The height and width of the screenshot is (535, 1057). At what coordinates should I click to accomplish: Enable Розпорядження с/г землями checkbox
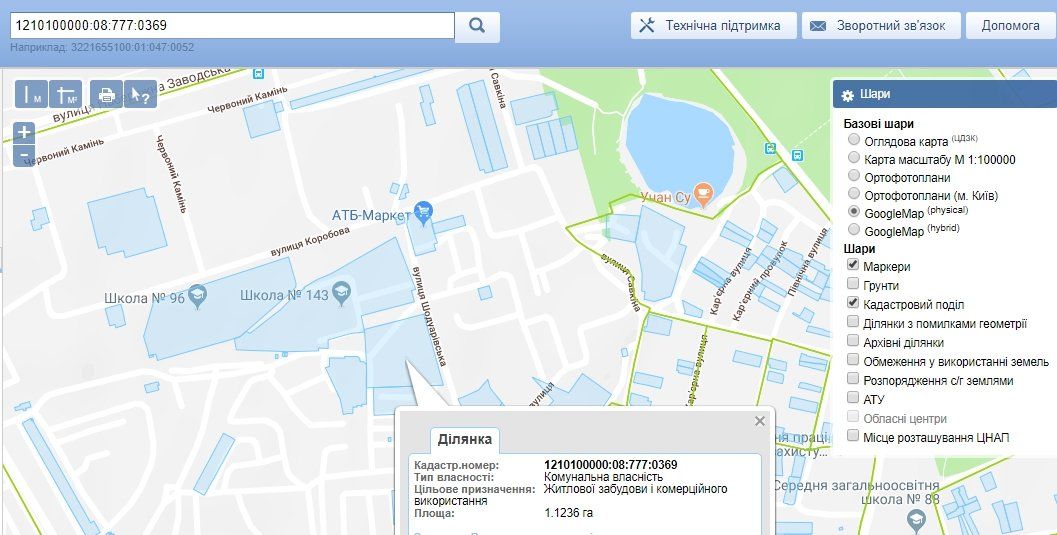click(x=853, y=379)
